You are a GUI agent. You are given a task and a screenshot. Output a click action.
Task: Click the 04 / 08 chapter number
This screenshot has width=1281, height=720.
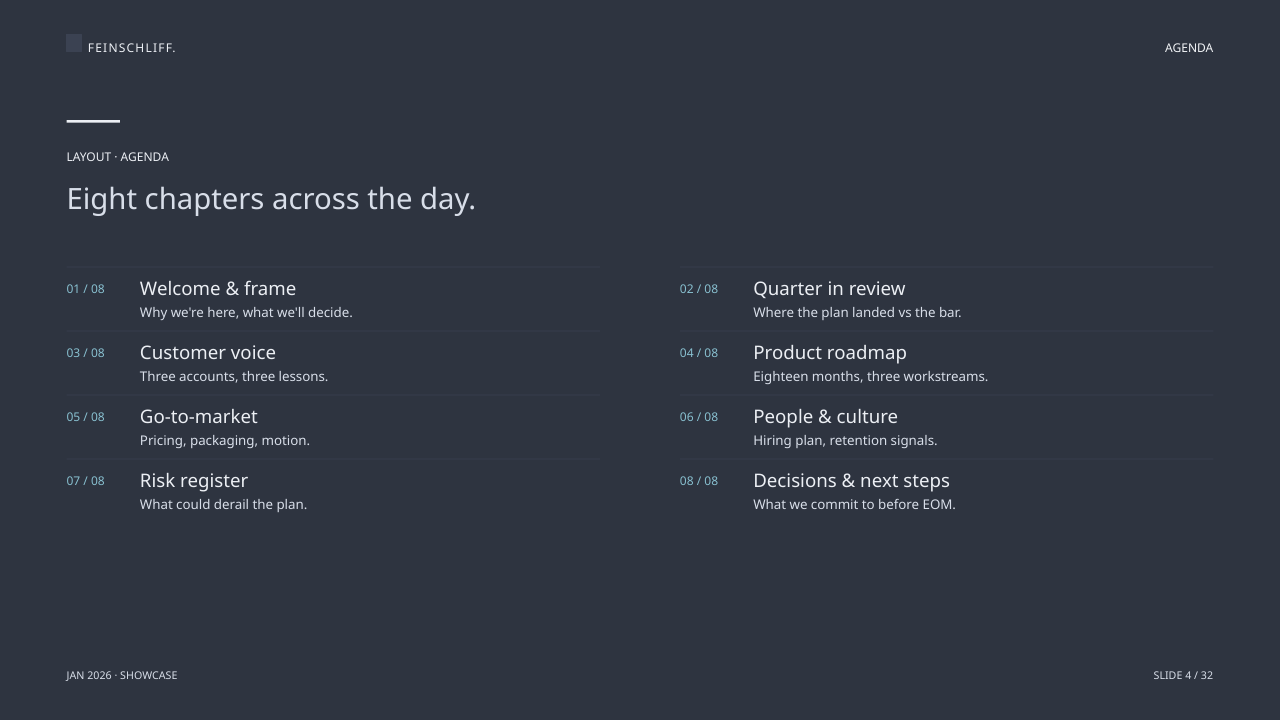pos(699,353)
